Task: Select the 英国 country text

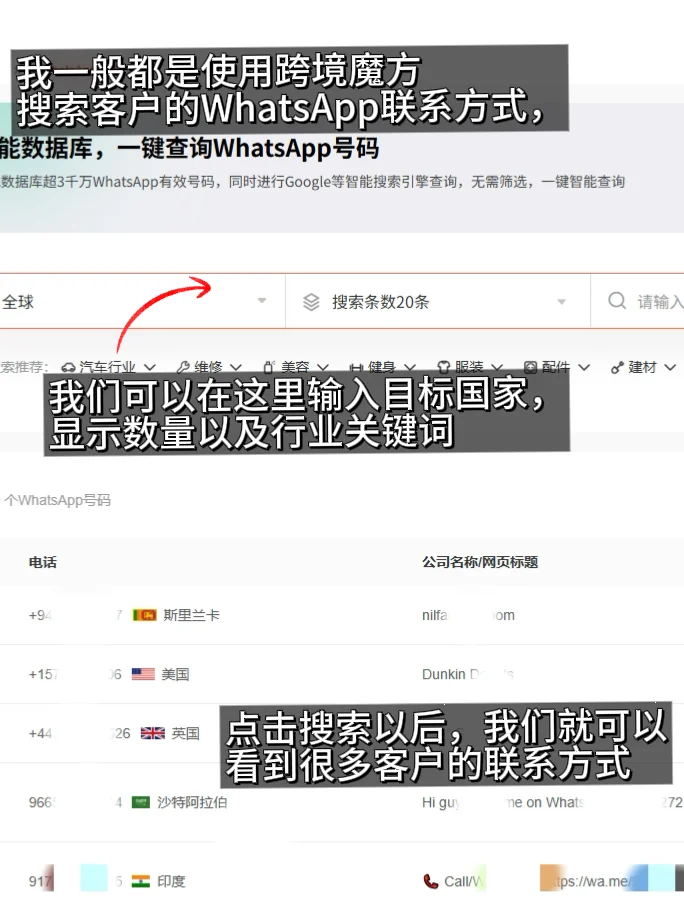Action: pyautogui.click(x=185, y=733)
